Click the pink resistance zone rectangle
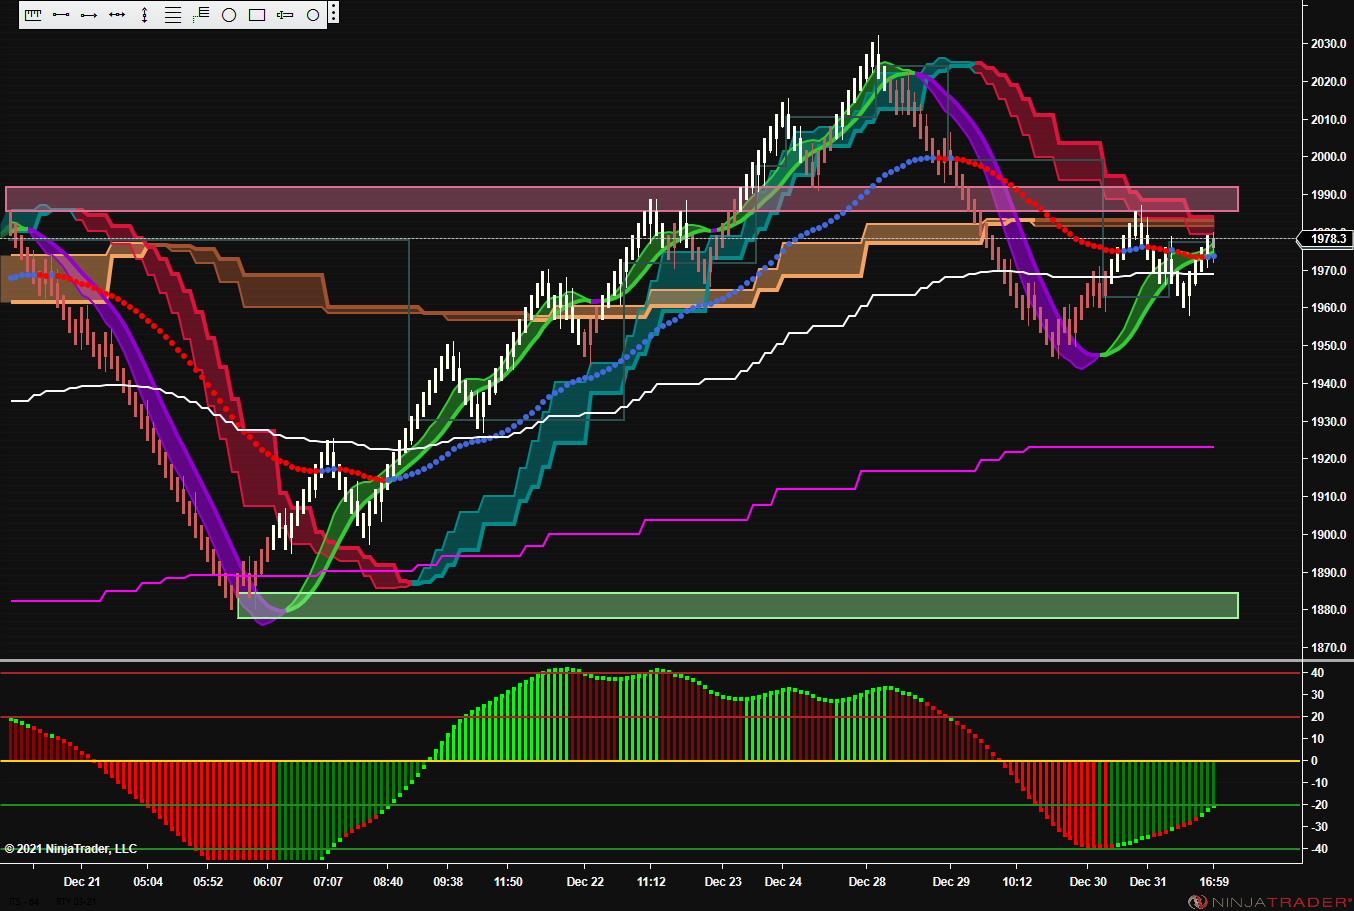This screenshot has height=911, width=1354. coord(622,199)
